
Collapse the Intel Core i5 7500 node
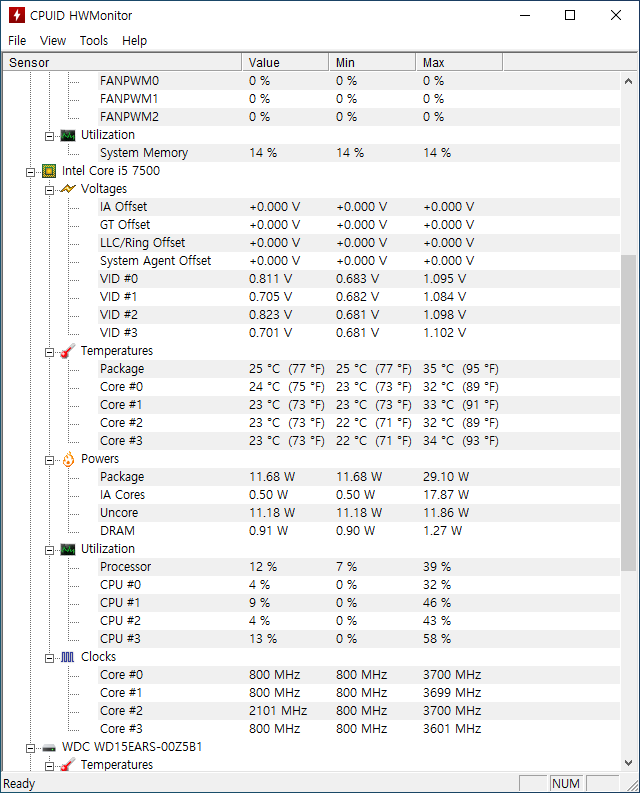(x=30, y=172)
